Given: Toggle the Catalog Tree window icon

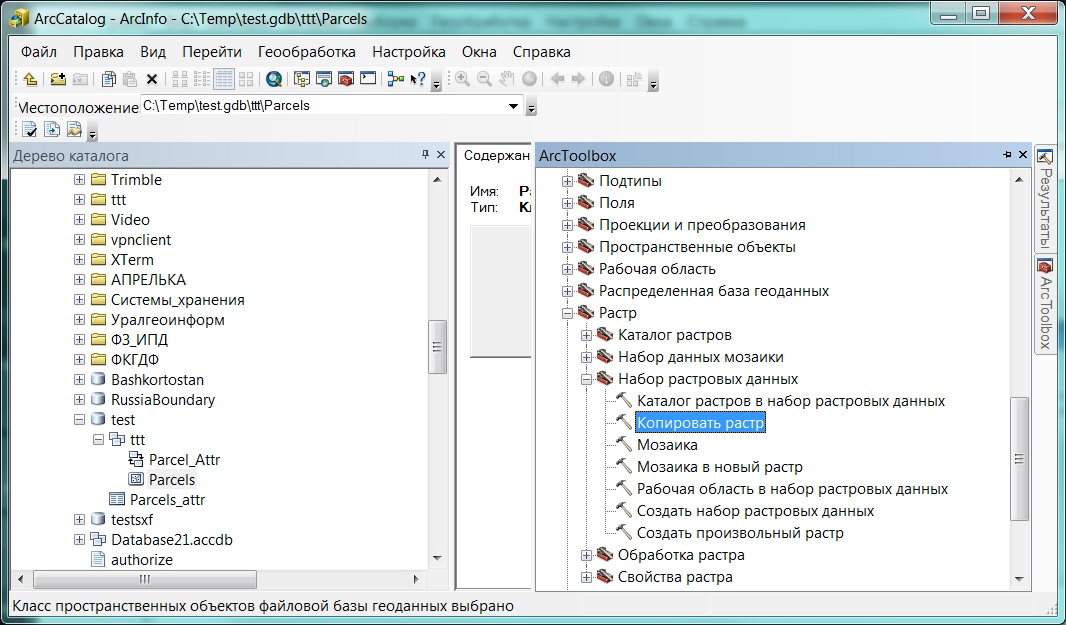Looking at the screenshot, I should click(x=301, y=79).
